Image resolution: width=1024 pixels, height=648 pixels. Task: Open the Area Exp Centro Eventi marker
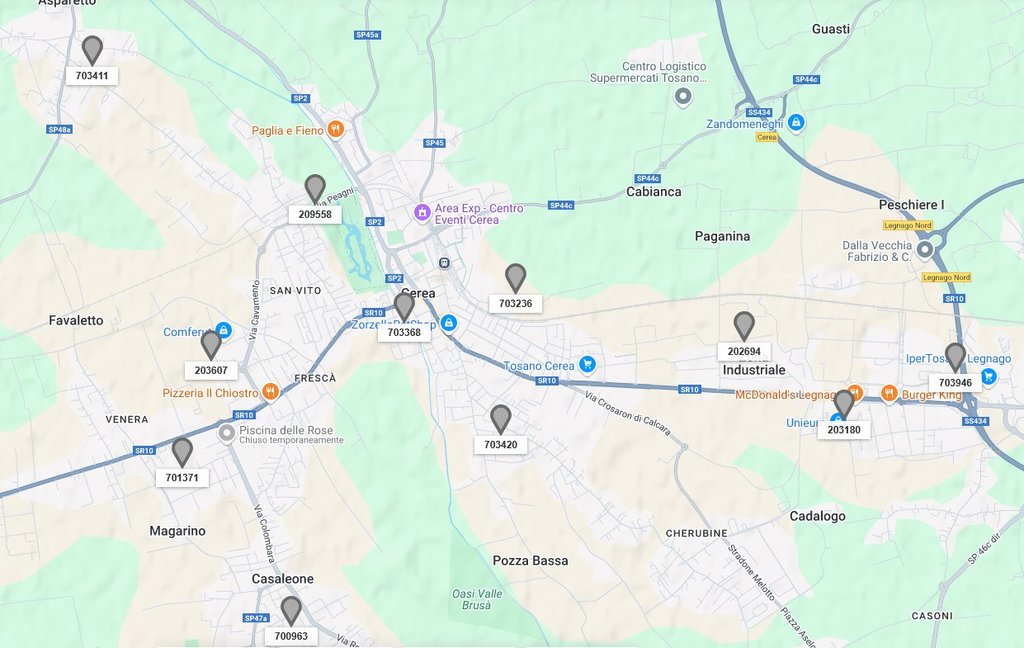423,212
